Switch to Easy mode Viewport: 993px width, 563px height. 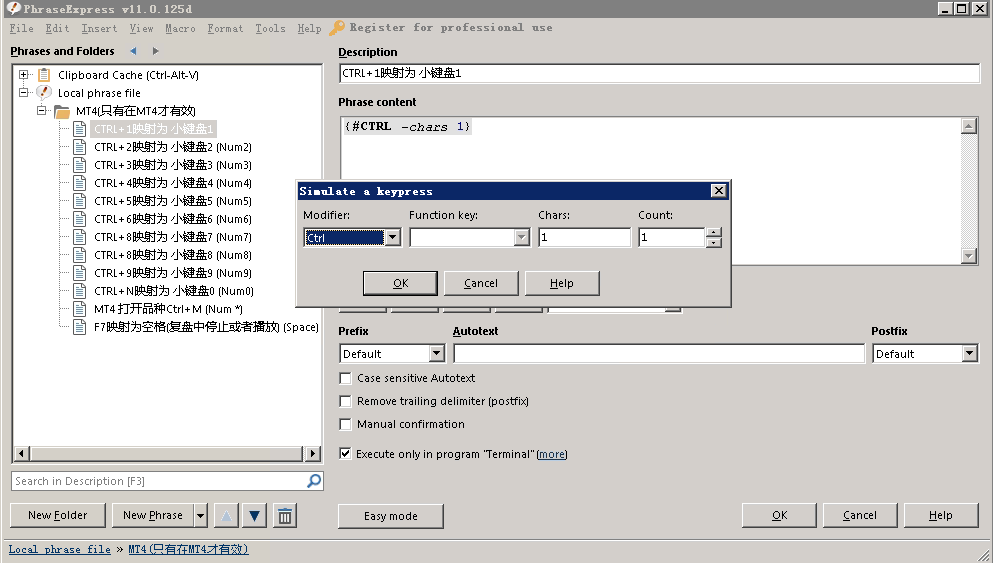(x=391, y=516)
